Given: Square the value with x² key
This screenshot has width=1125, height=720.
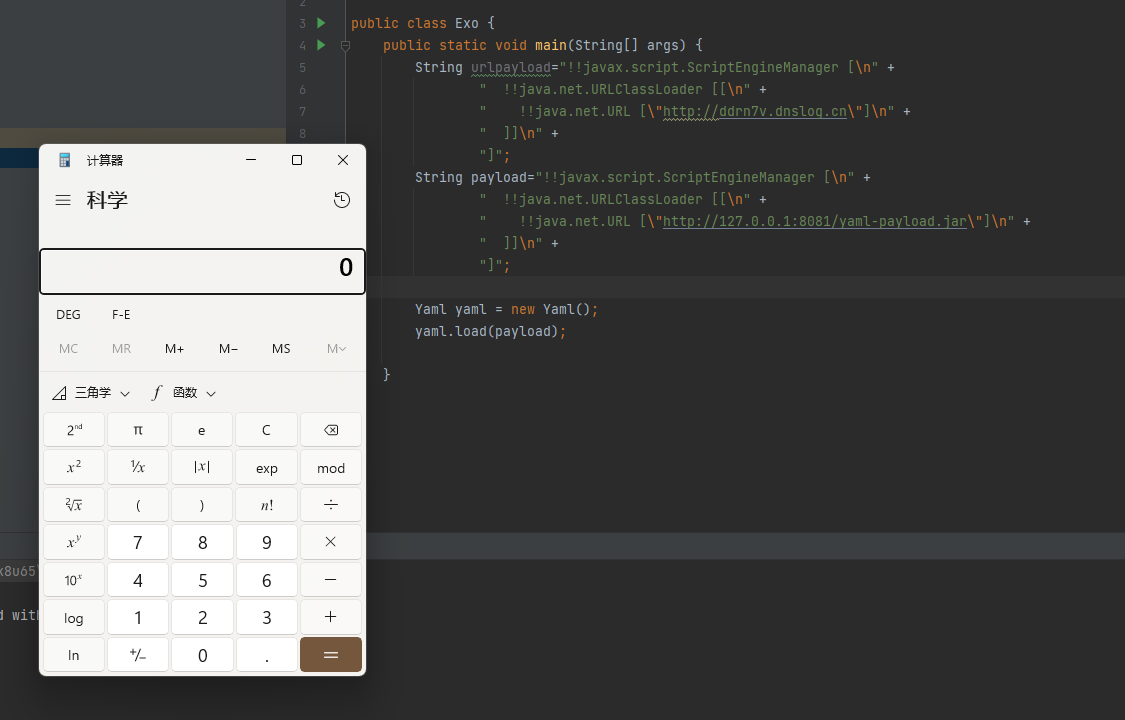Looking at the screenshot, I should pos(74,468).
